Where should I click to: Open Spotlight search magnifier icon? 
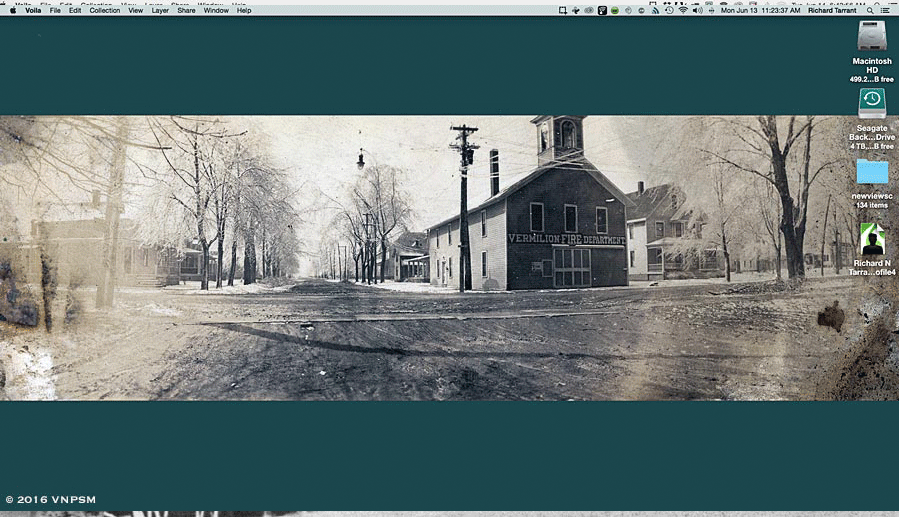pyautogui.click(x=870, y=10)
